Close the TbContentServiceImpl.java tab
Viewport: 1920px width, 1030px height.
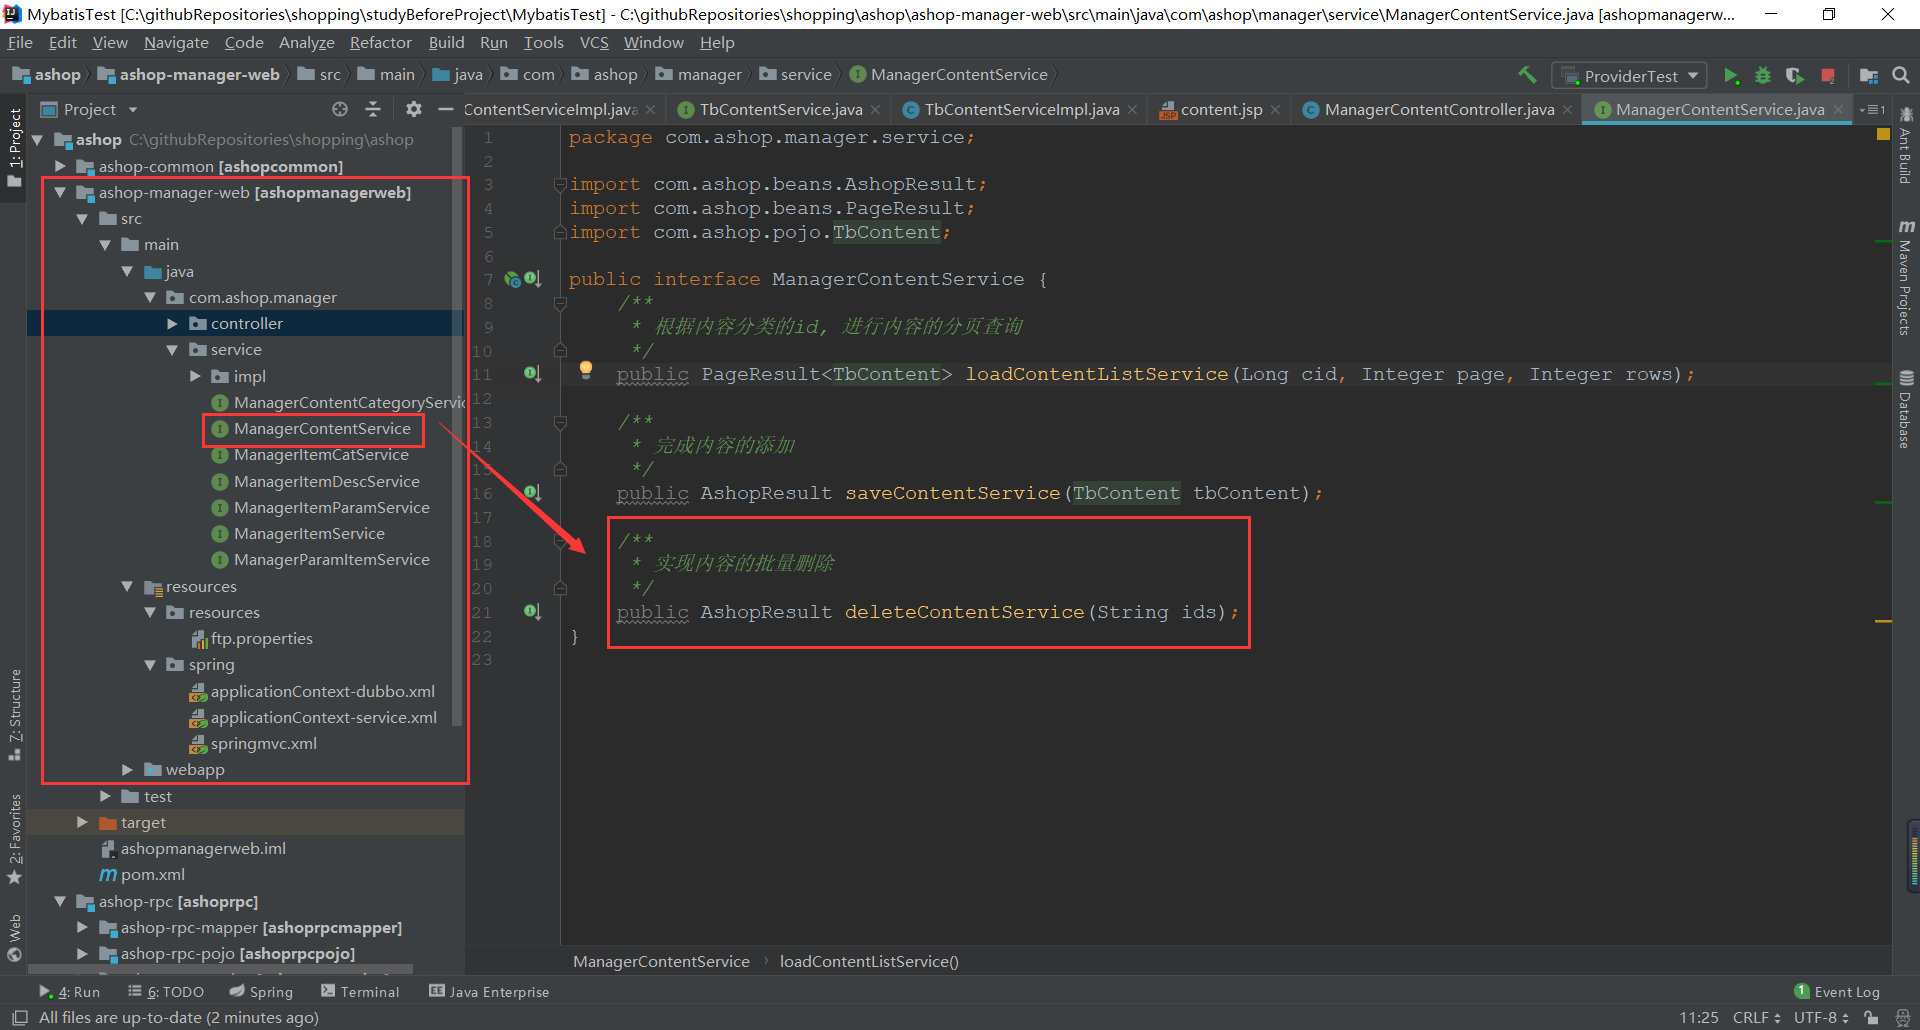click(1132, 110)
